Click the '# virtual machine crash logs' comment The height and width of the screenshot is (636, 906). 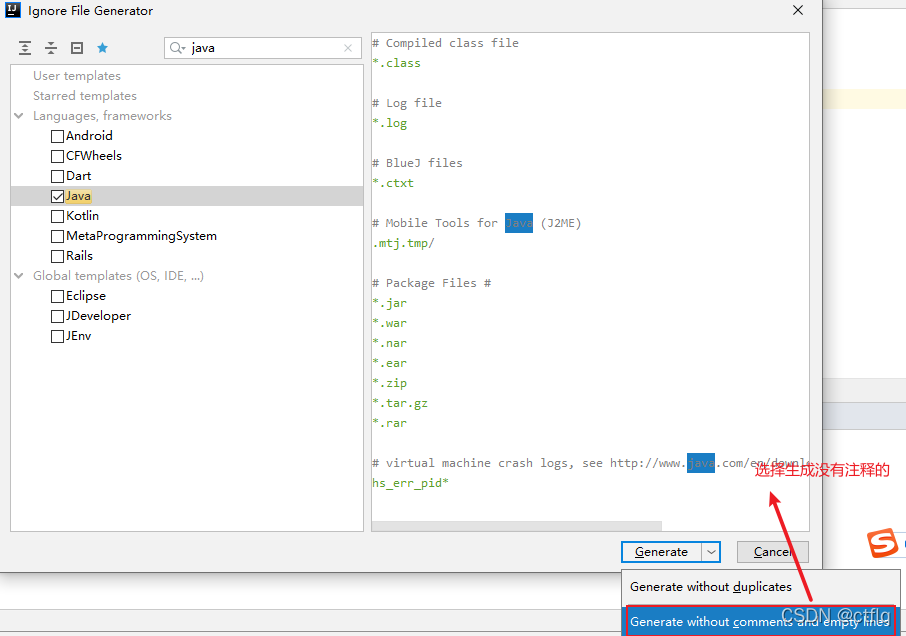(590, 463)
